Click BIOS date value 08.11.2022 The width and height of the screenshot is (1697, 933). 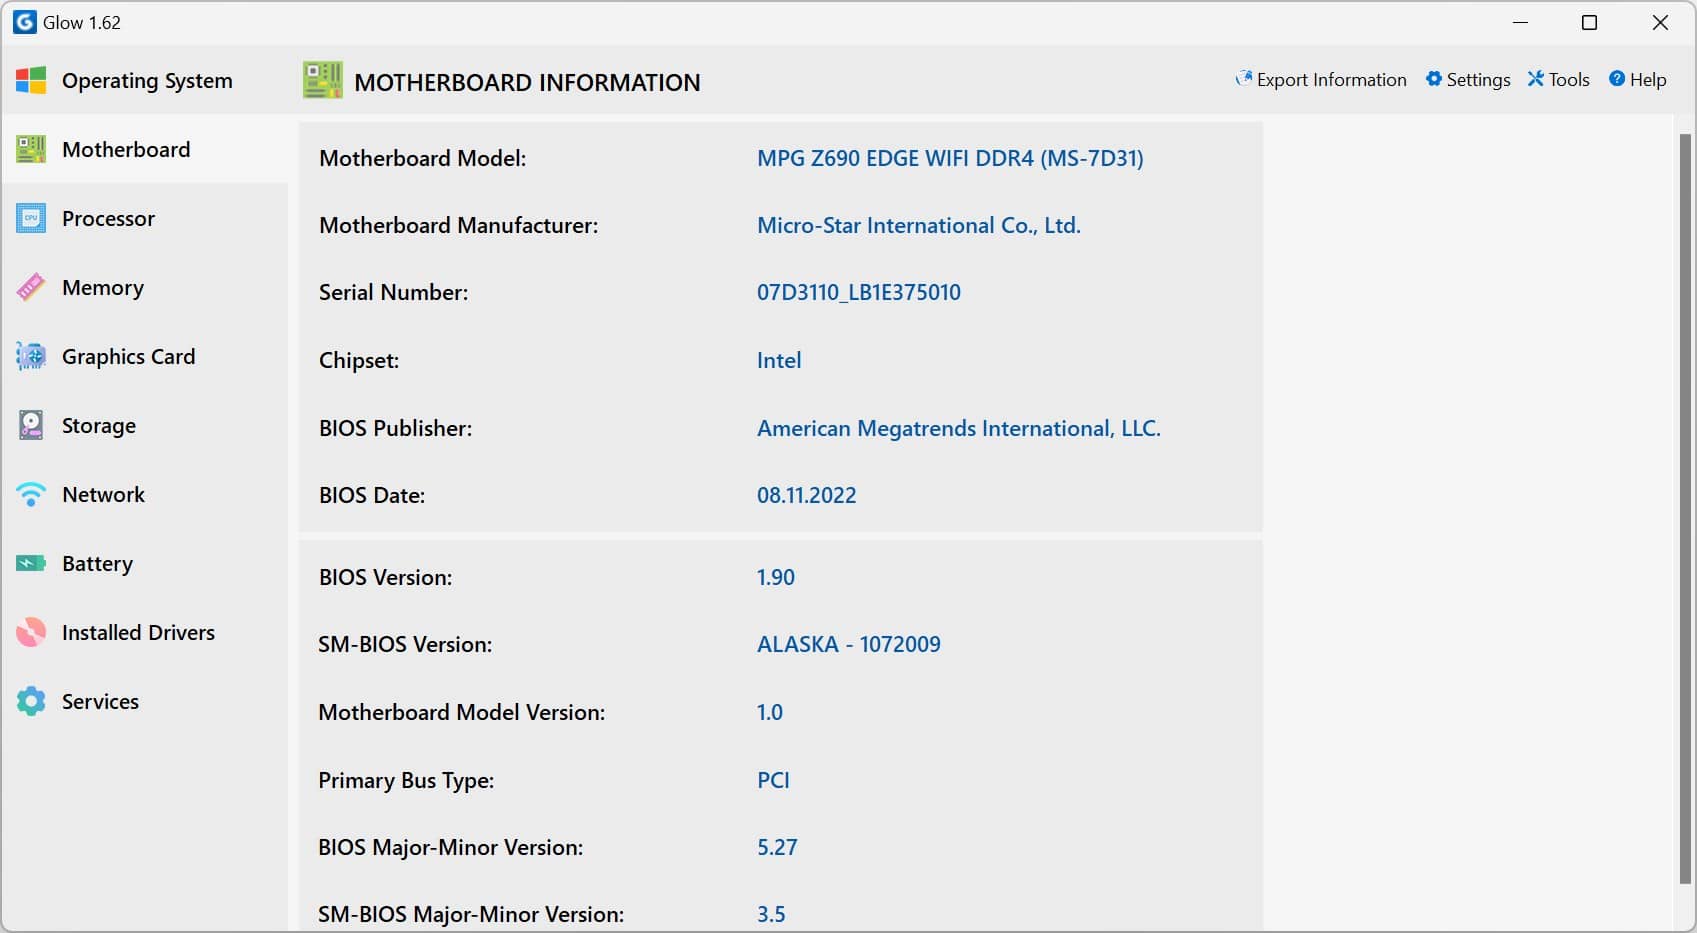[x=807, y=495]
